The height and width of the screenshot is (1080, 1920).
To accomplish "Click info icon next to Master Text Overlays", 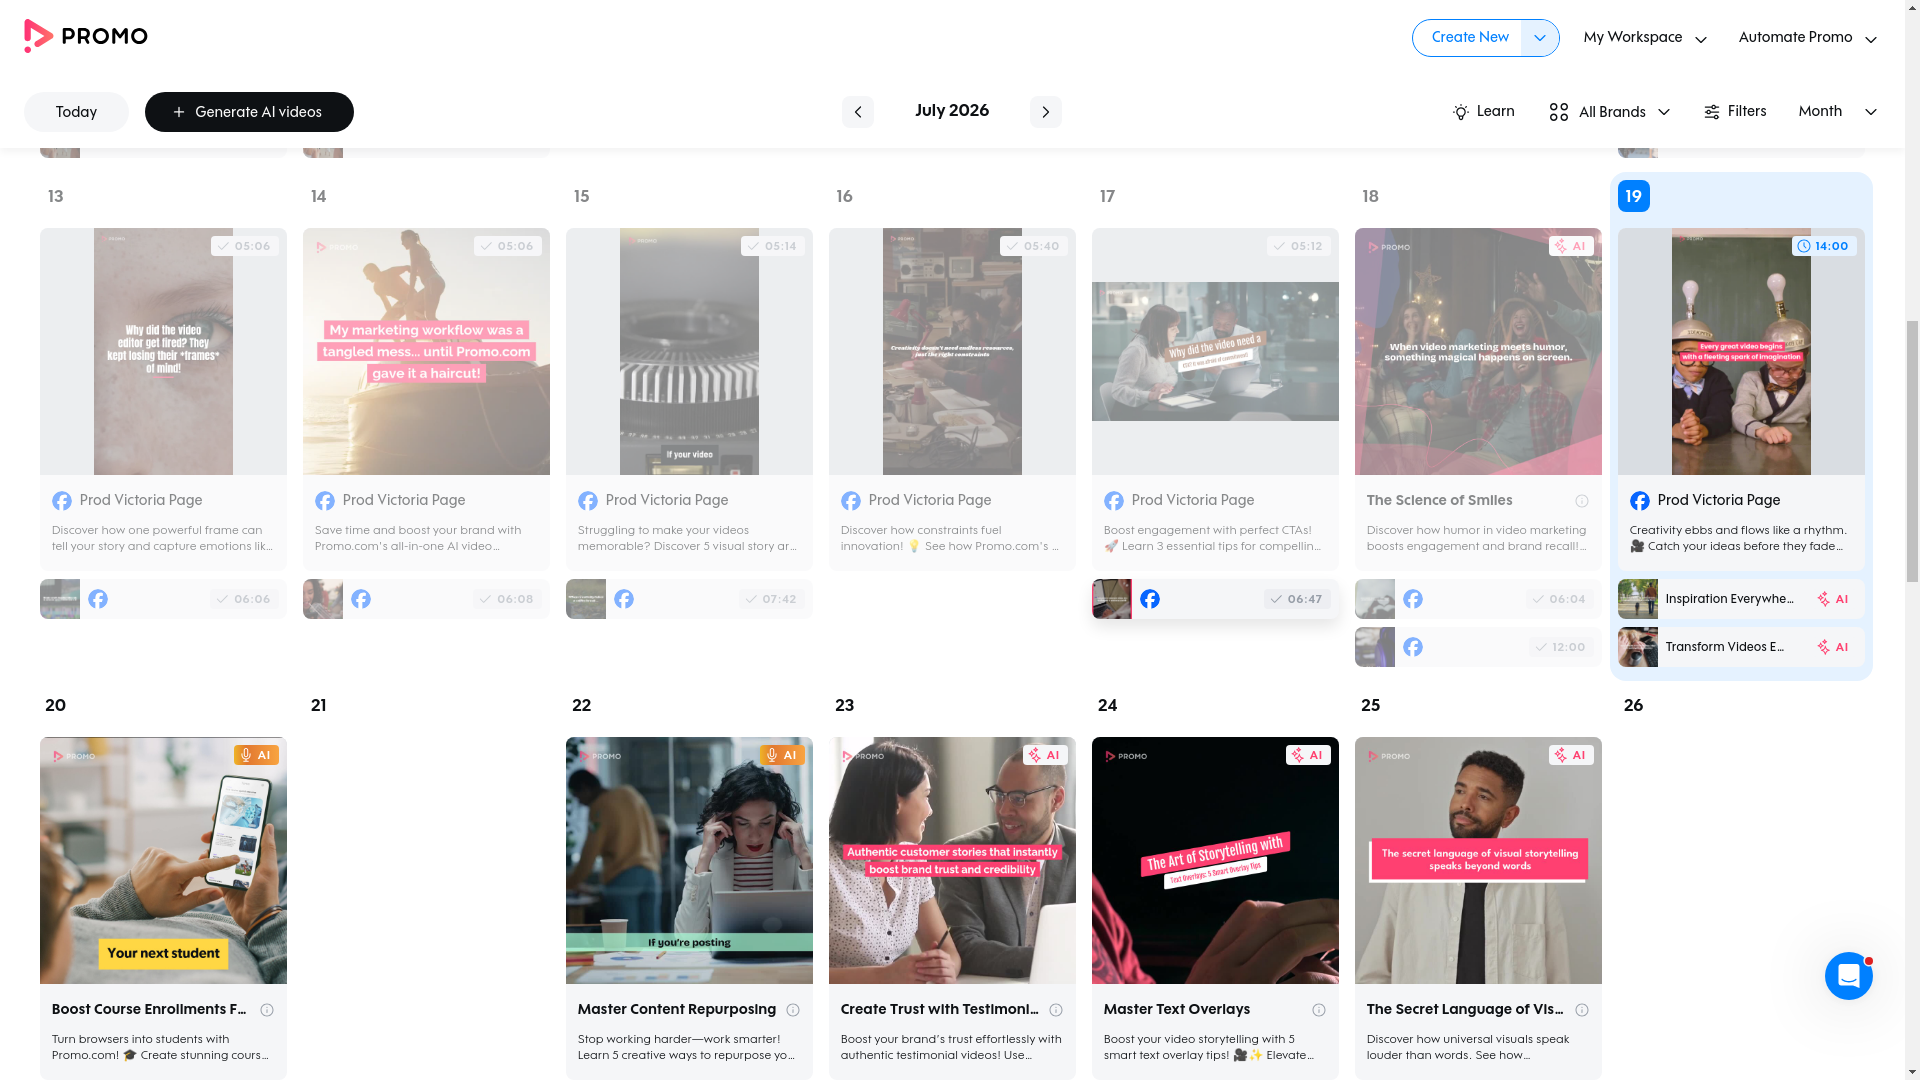I will coord(1318,1010).
